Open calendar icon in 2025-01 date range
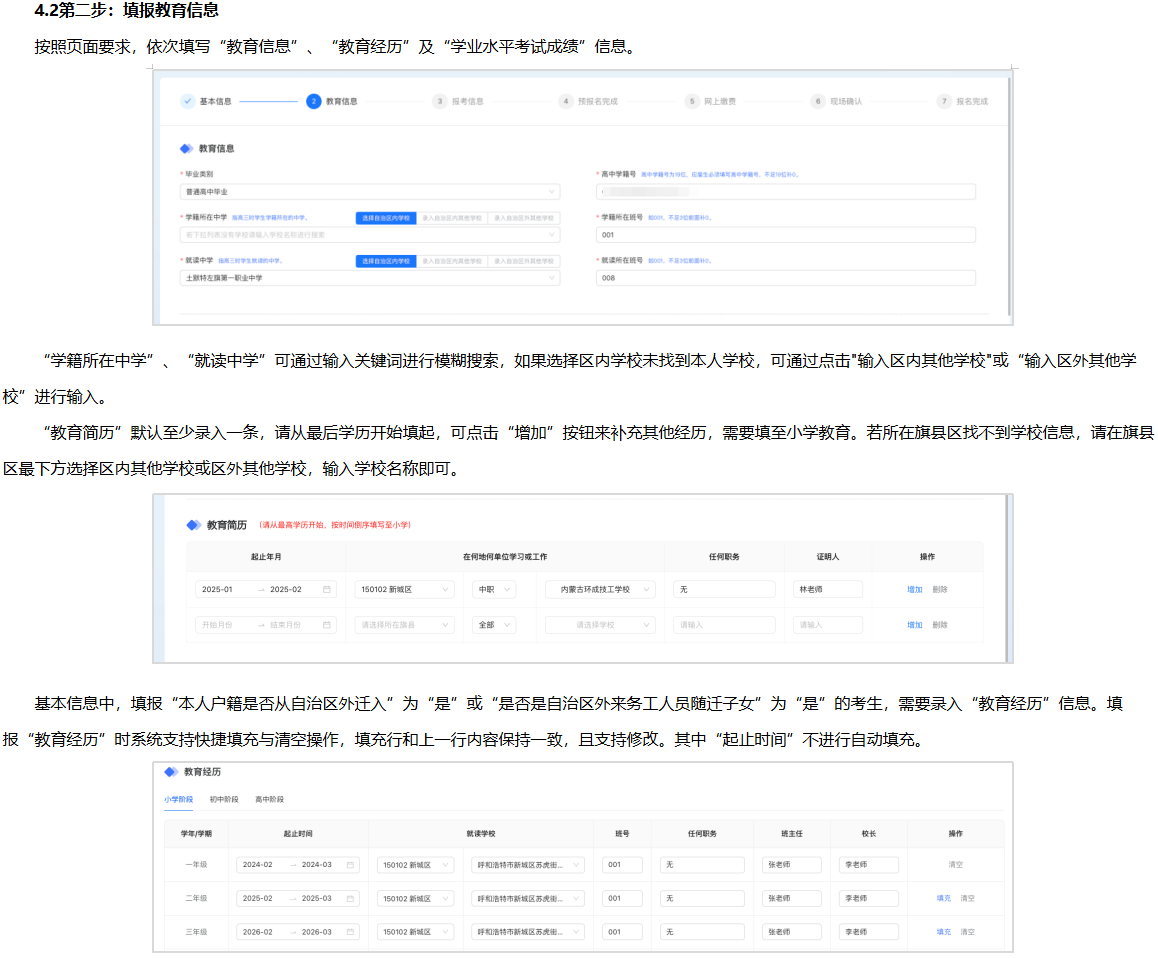Screen dimensions: 1158x958 (x=327, y=590)
